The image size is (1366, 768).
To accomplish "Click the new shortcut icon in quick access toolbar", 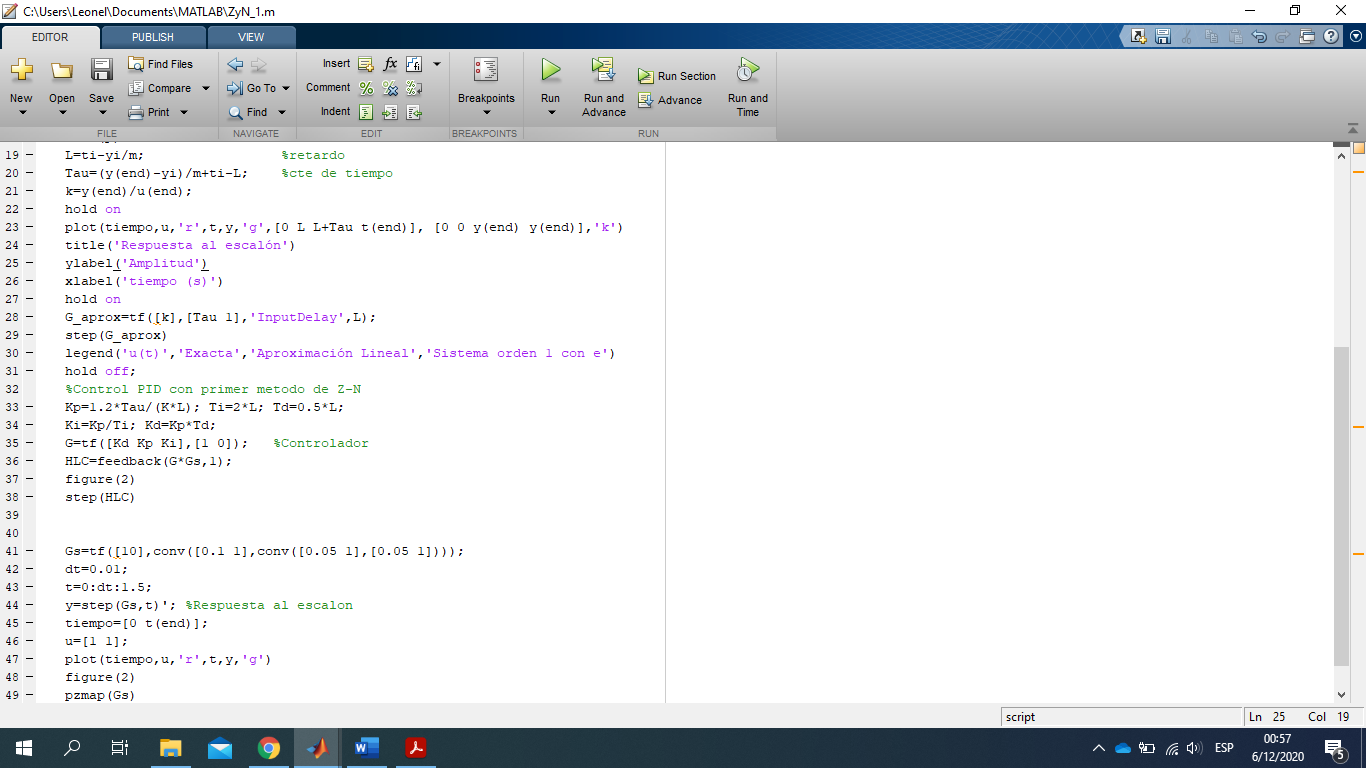I will click(x=1138, y=36).
